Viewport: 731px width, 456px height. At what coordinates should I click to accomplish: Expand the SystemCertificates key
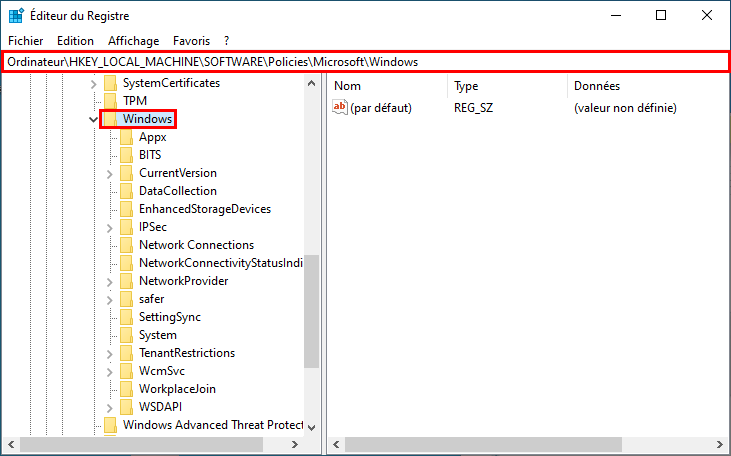click(x=94, y=84)
